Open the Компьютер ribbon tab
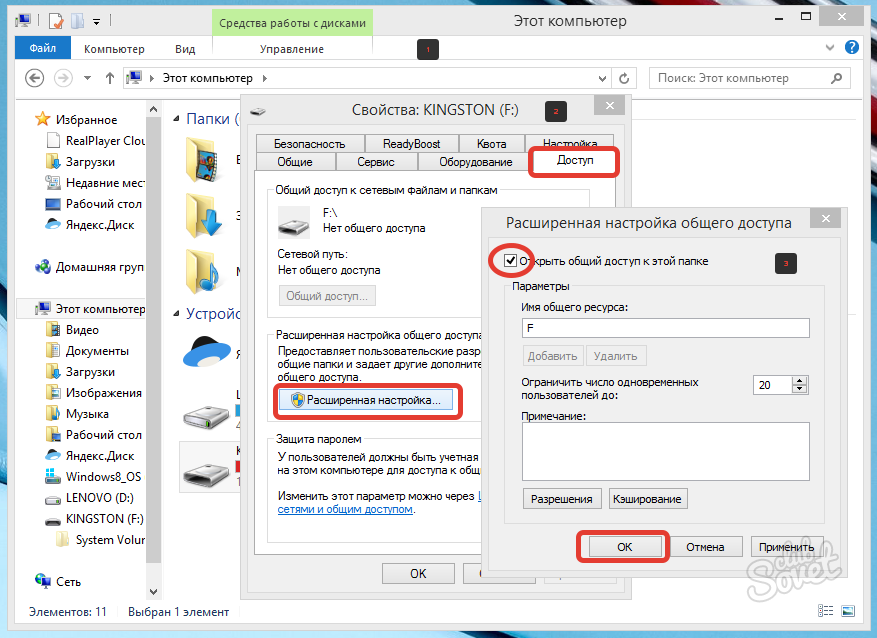 coord(114,49)
